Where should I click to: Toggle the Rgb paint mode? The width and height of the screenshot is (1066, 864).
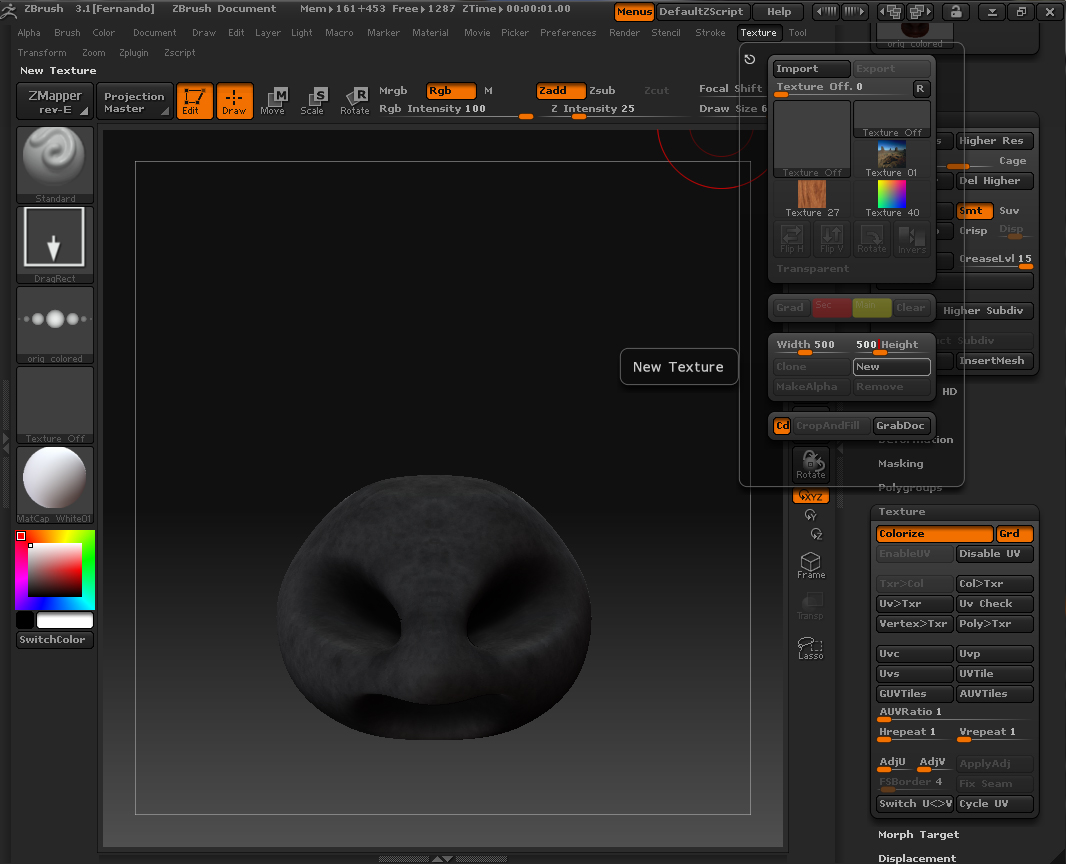[x=451, y=91]
